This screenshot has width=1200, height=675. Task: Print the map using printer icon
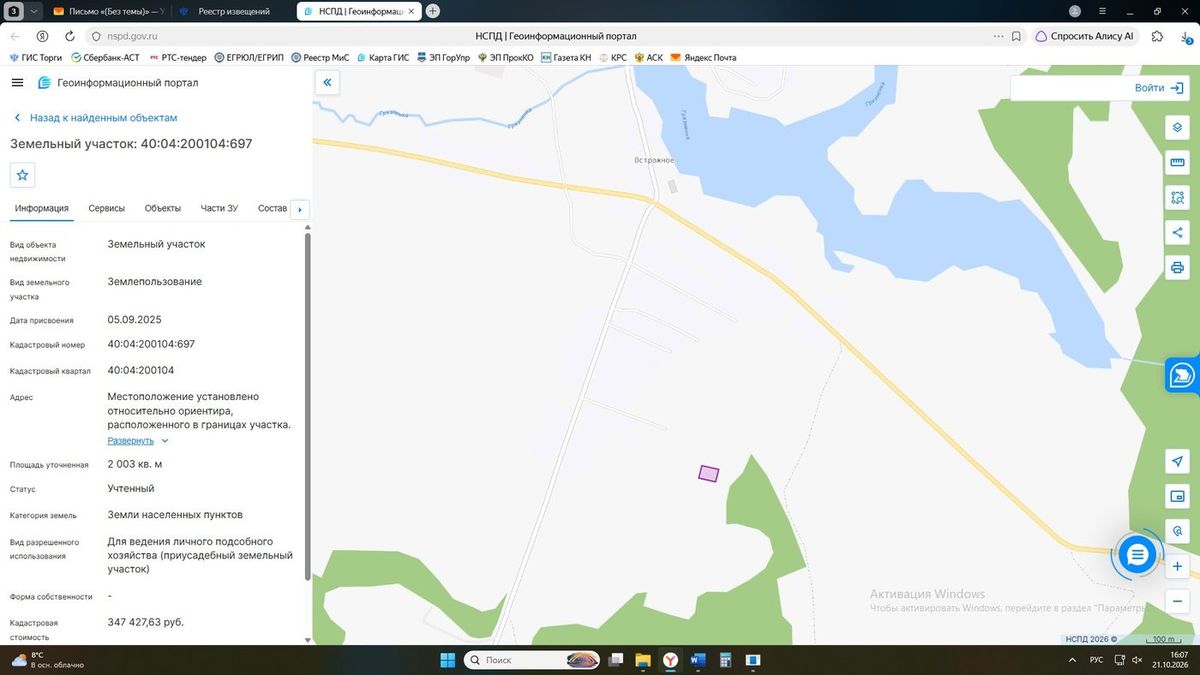tap(1177, 268)
